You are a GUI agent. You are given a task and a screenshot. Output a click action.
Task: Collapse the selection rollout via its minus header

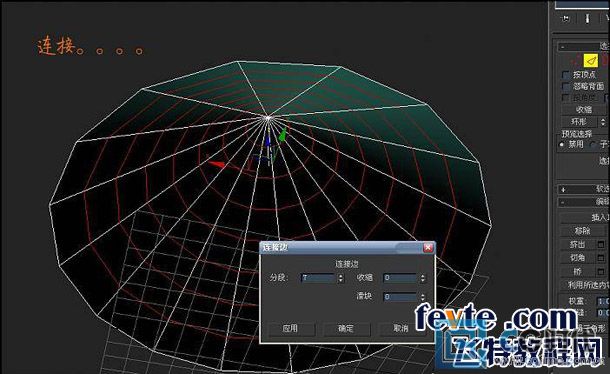pos(584,47)
